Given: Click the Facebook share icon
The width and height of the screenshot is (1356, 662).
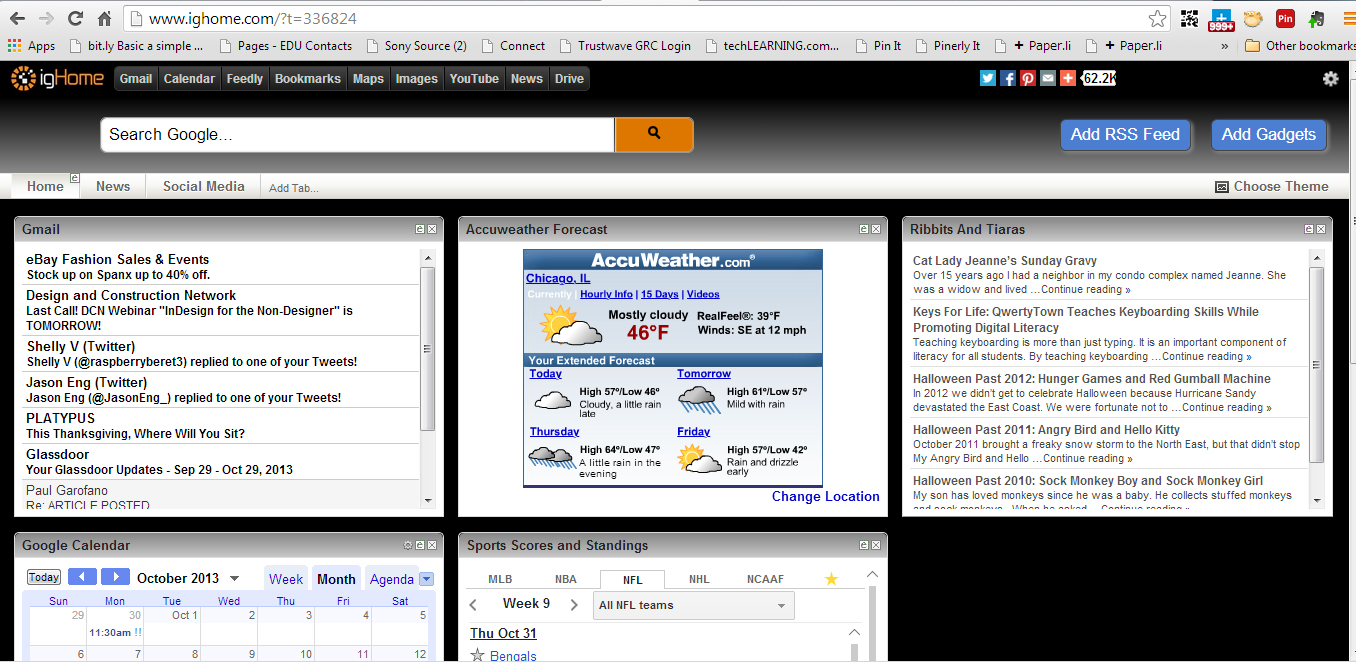Looking at the screenshot, I should pyautogui.click(x=1008, y=78).
